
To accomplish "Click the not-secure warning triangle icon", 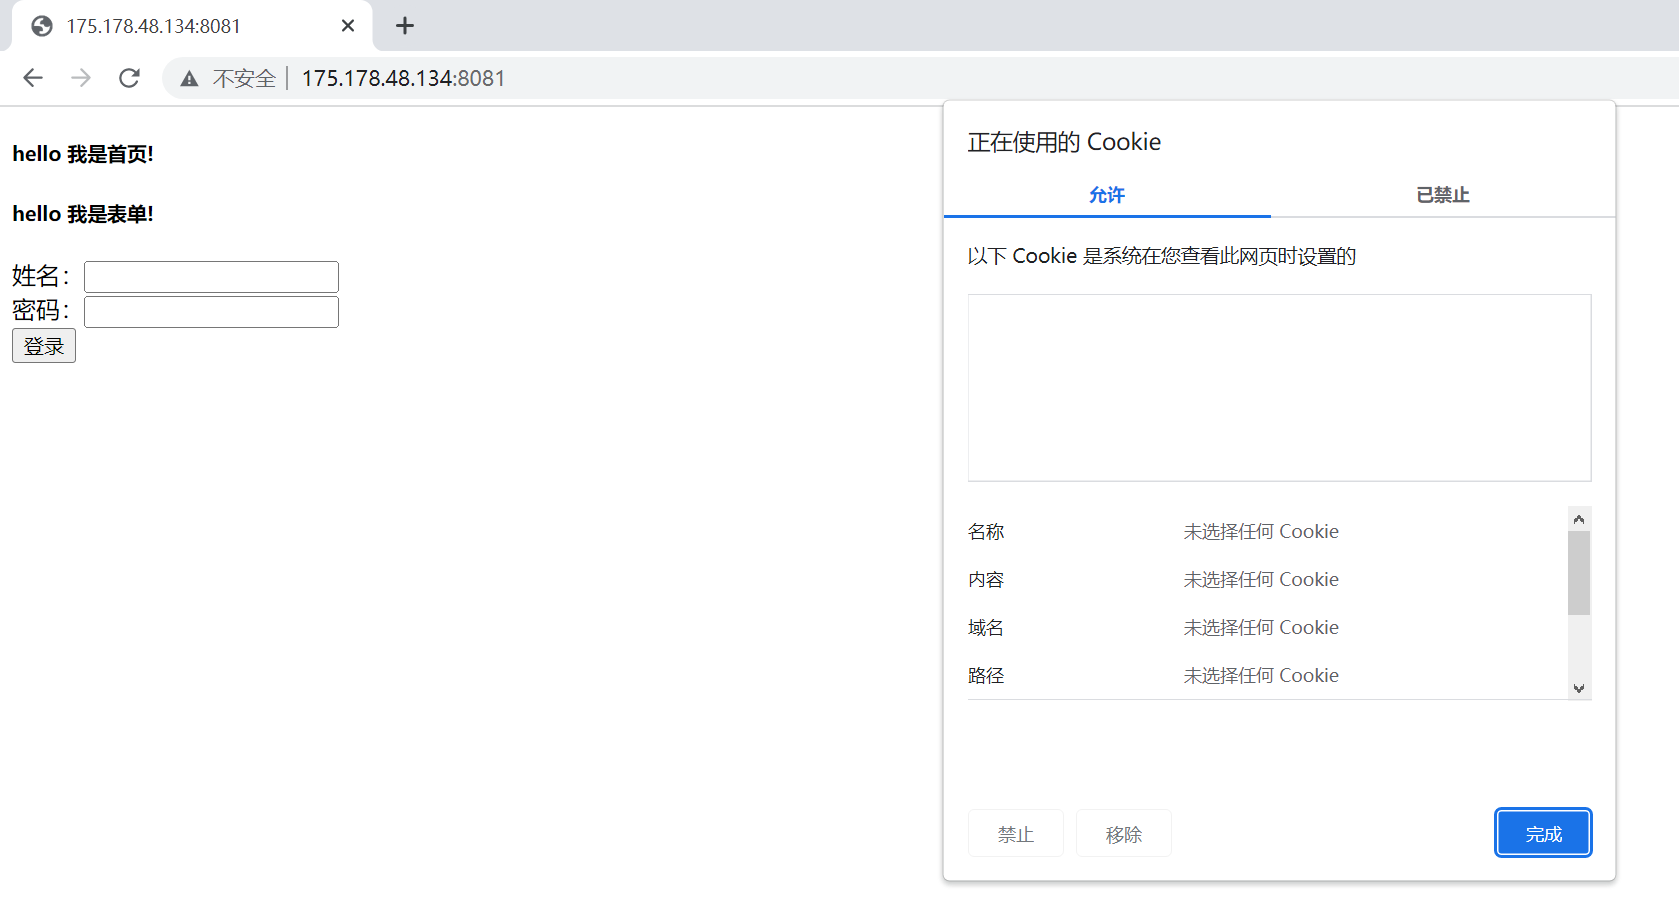I will (x=189, y=78).
